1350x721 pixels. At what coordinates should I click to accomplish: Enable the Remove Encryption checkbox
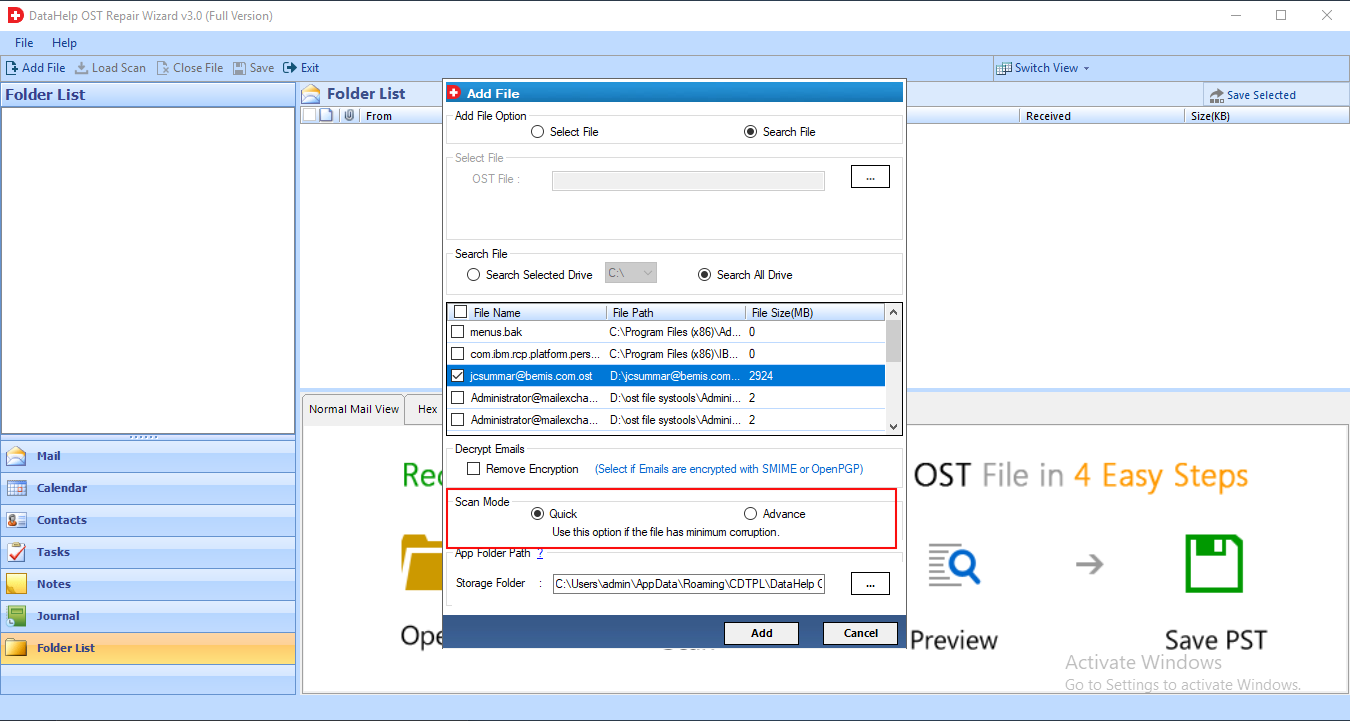[473, 469]
